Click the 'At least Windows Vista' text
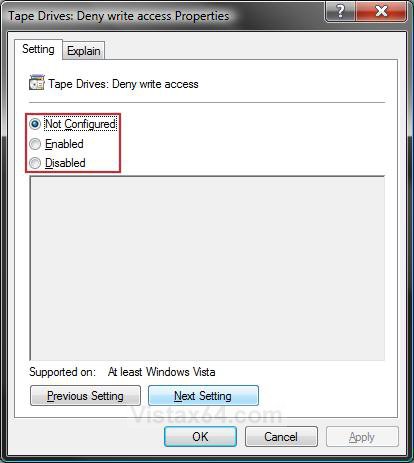The image size is (414, 463). click(162, 372)
